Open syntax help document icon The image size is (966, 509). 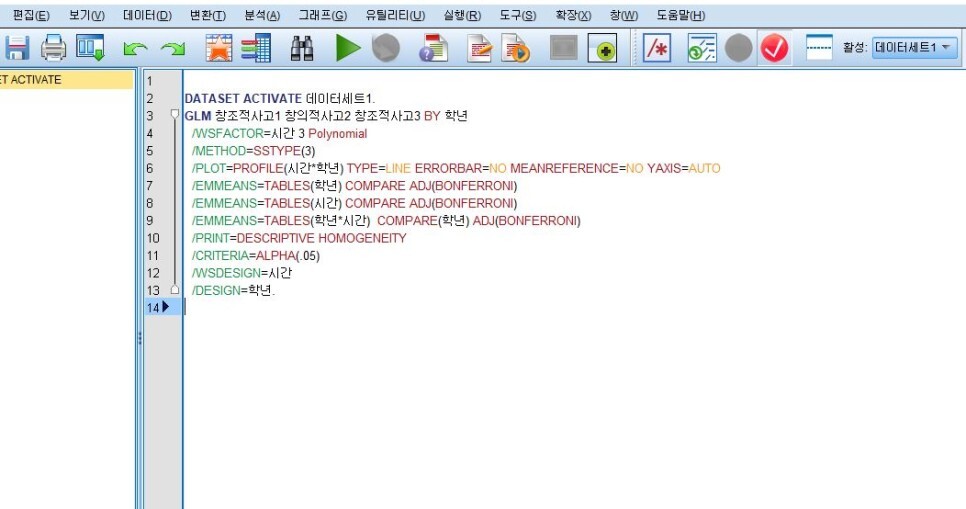(433, 48)
